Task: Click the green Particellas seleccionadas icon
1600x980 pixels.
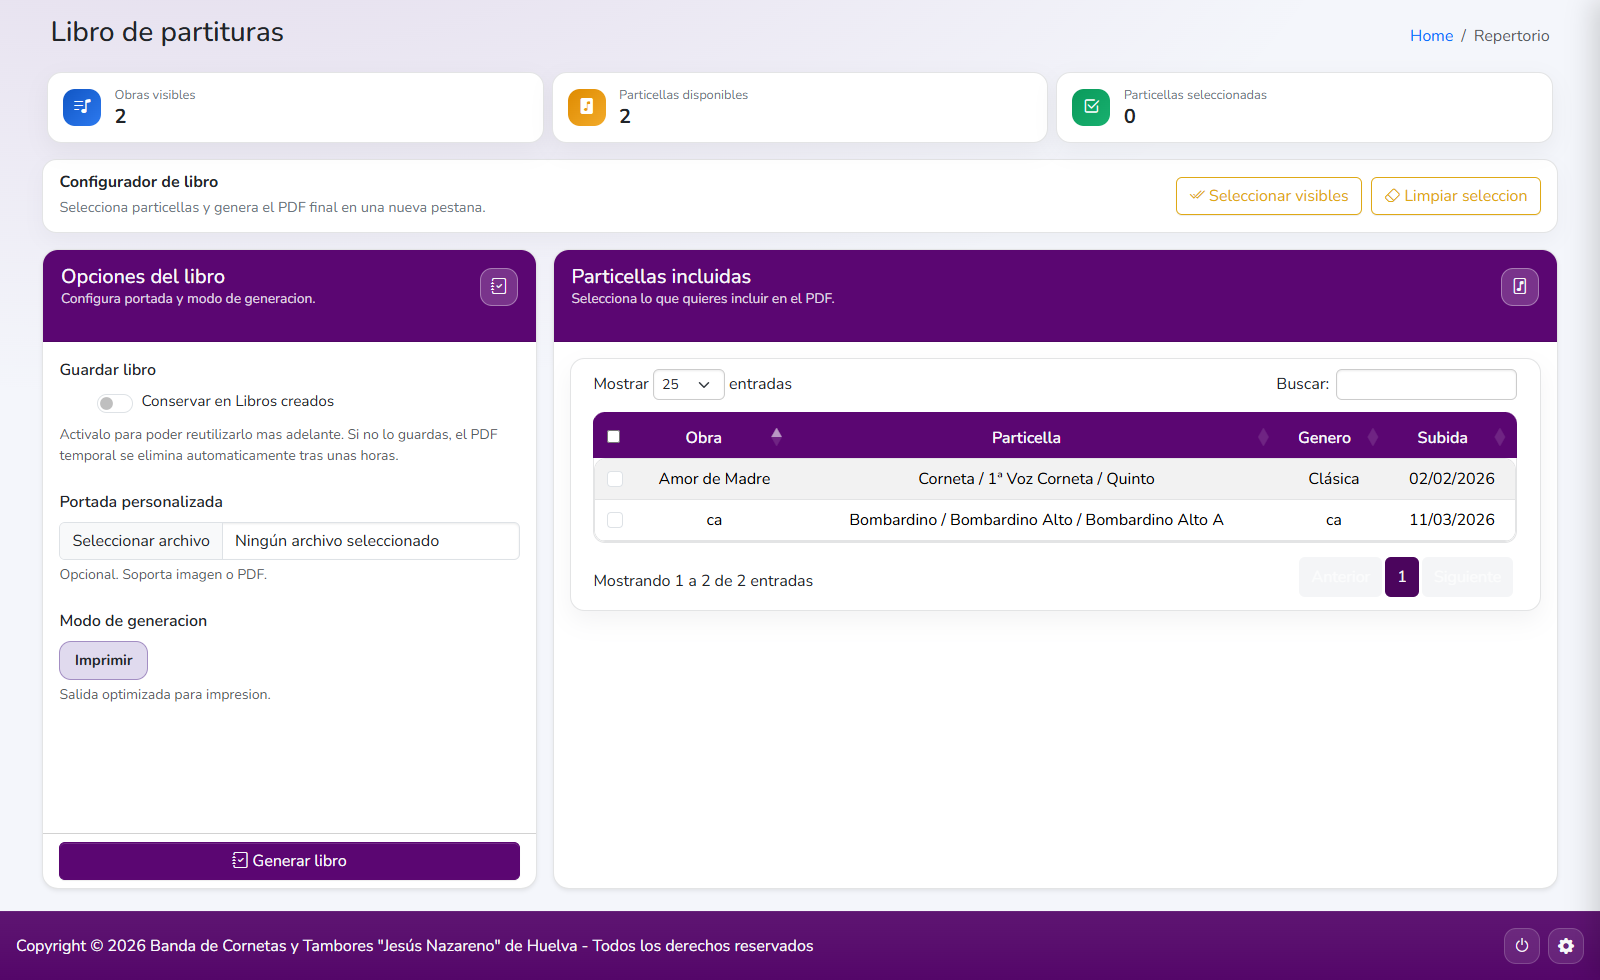Action: coord(1091,107)
